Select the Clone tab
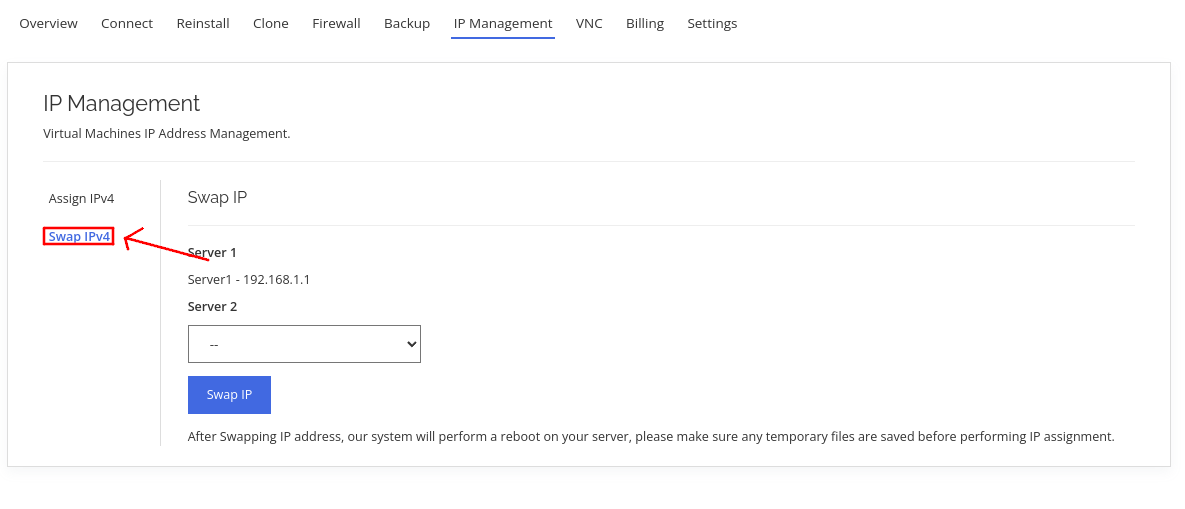 tap(271, 23)
